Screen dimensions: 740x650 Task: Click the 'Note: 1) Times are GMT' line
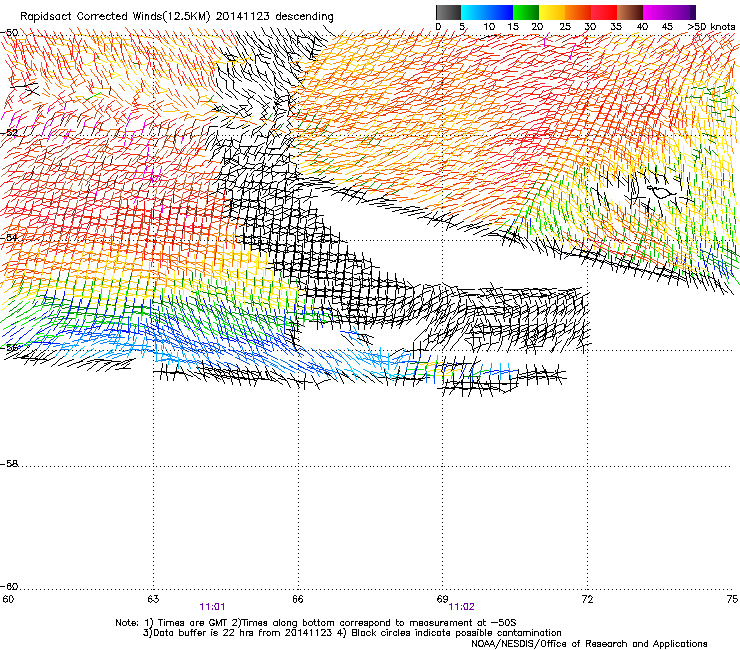(x=315, y=623)
